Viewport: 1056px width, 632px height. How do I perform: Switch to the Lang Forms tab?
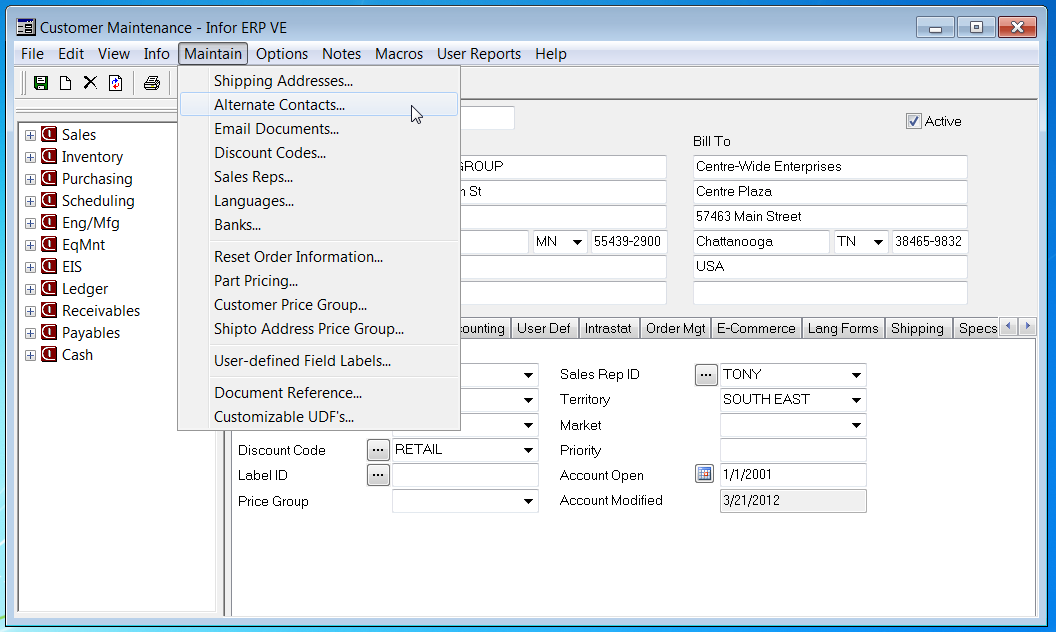(x=843, y=328)
